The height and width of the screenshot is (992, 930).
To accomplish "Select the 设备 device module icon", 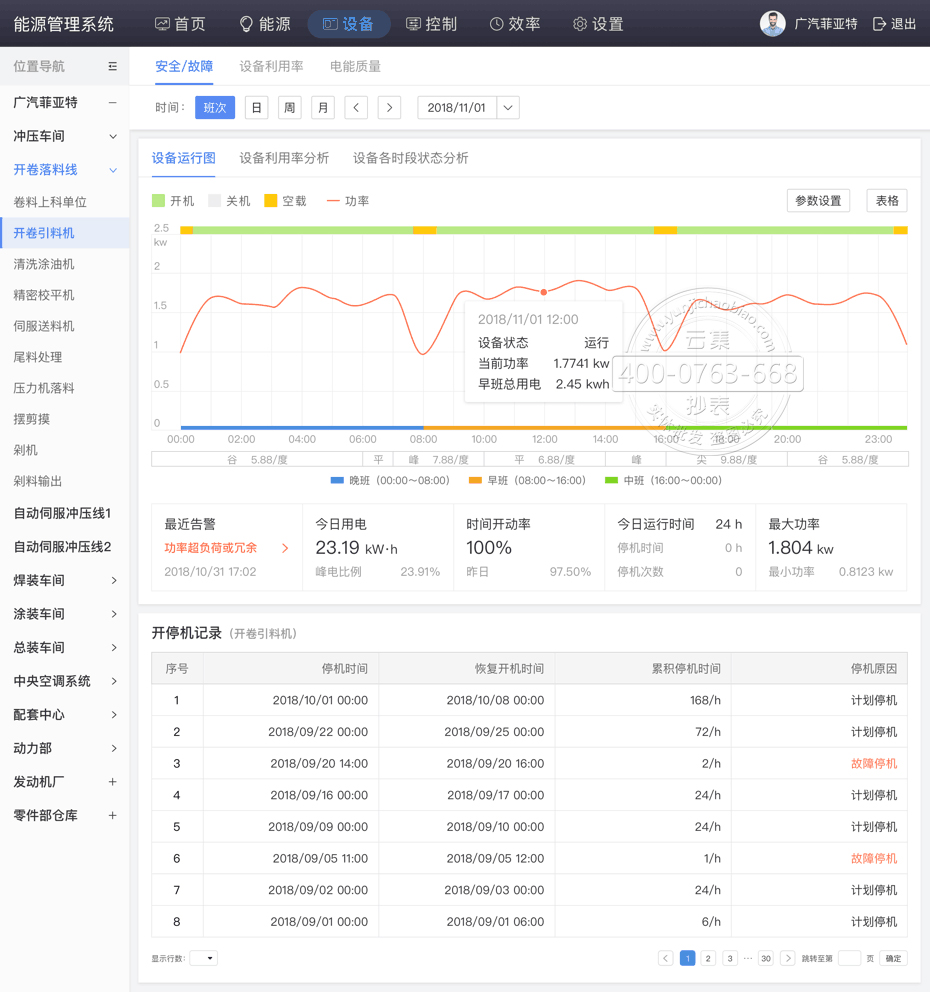I will pyautogui.click(x=331, y=25).
